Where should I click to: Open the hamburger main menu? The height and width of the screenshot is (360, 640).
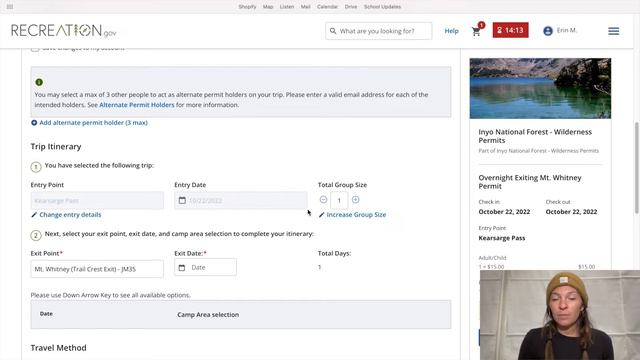coord(613,31)
